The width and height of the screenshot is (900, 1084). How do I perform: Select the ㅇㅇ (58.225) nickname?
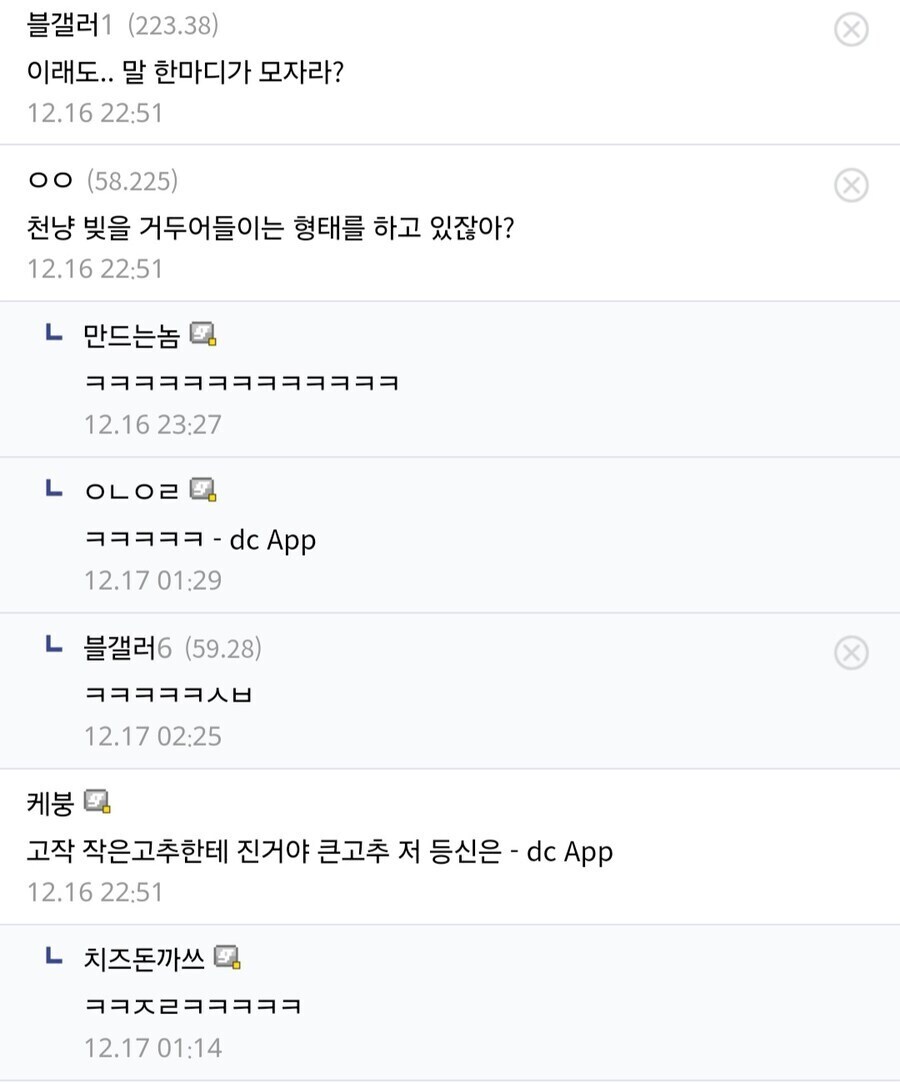tap(50, 181)
